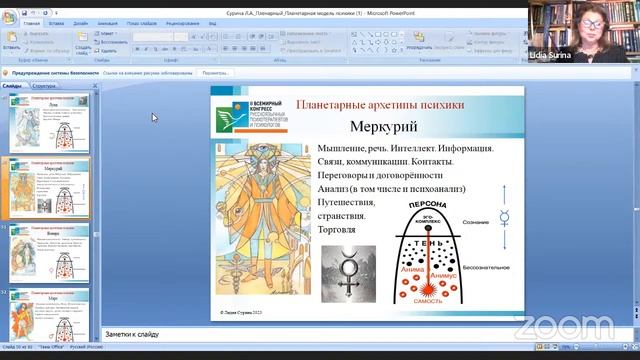The width and height of the screenshot is (640, 360).
Task: Click the font size combo box
Action: click(x=180, y=37)
